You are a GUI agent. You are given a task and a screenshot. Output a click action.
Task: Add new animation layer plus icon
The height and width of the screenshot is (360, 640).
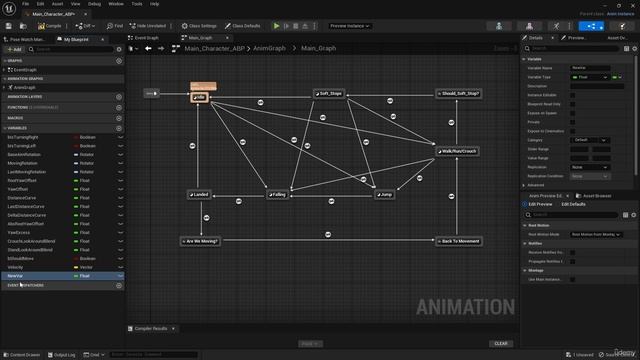(119, 97)
